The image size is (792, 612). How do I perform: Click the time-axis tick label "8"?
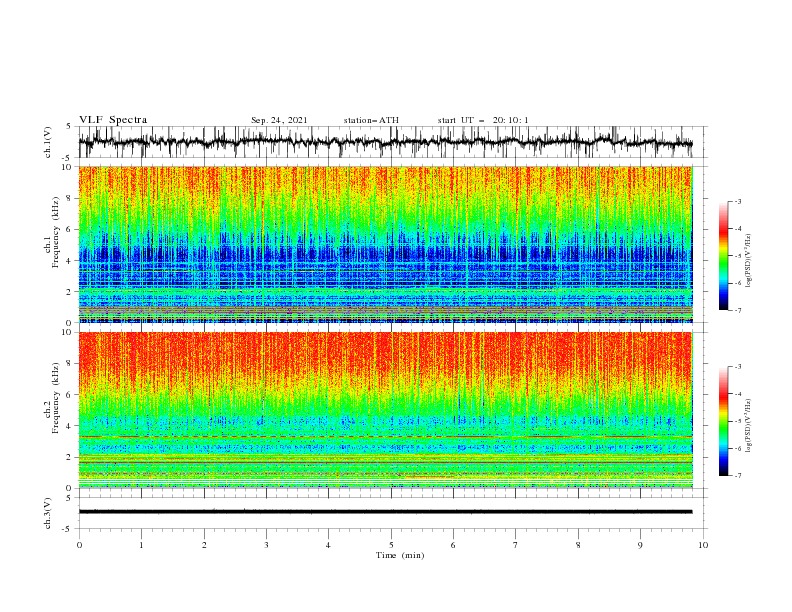point(578,545)
